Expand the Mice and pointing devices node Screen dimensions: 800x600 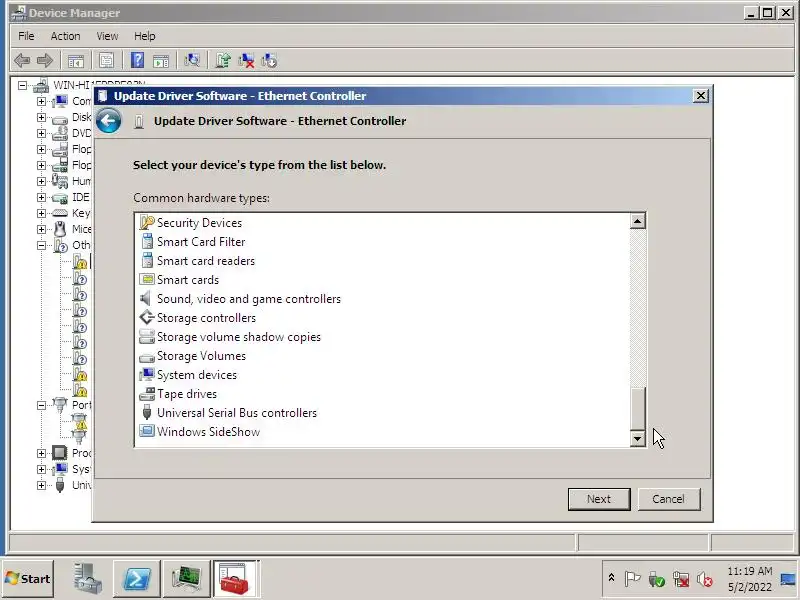pyautogui.click(x=41, y=229)
